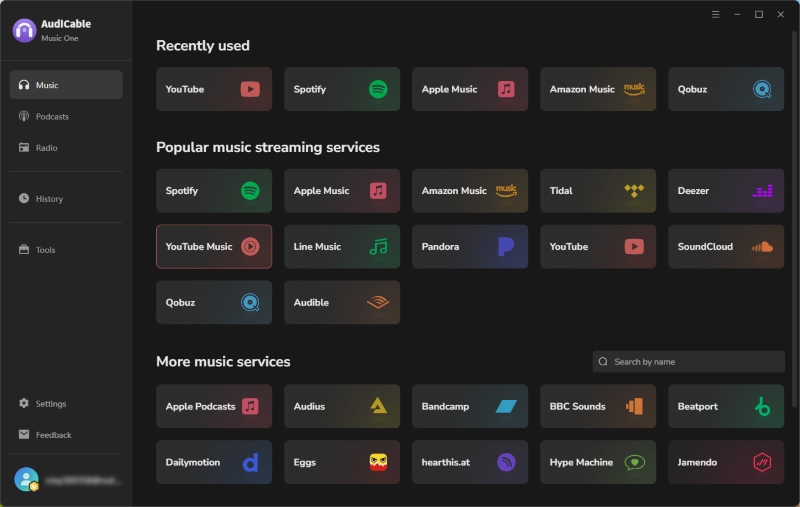Click the Beatport logo icon
This screenshot has height=507, width=800.
[x=762, y=407]
